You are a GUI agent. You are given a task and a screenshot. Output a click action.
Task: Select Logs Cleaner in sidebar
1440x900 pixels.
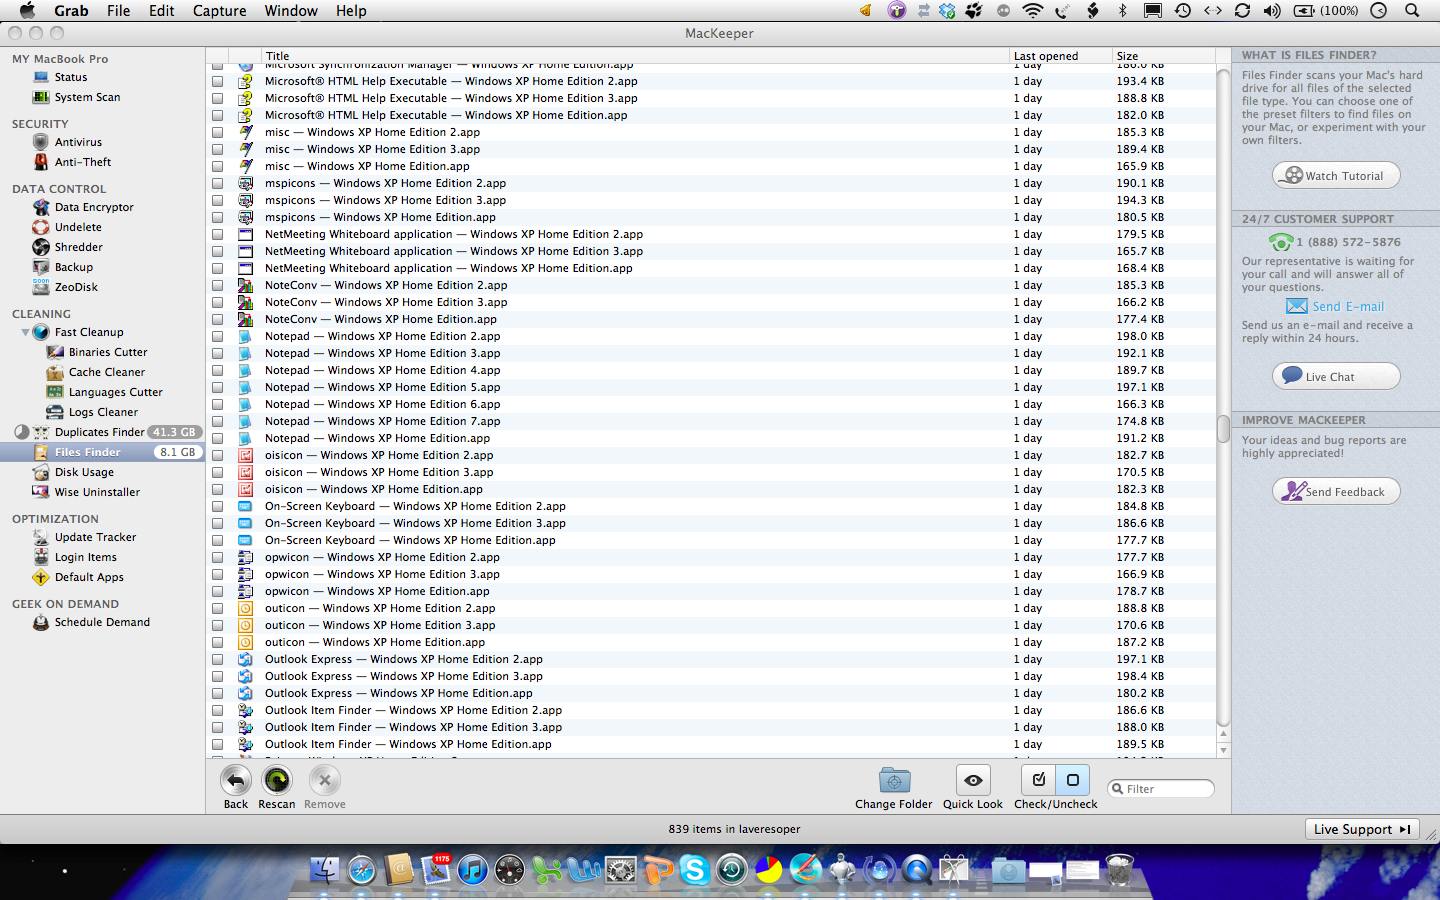tap(103, 412)
